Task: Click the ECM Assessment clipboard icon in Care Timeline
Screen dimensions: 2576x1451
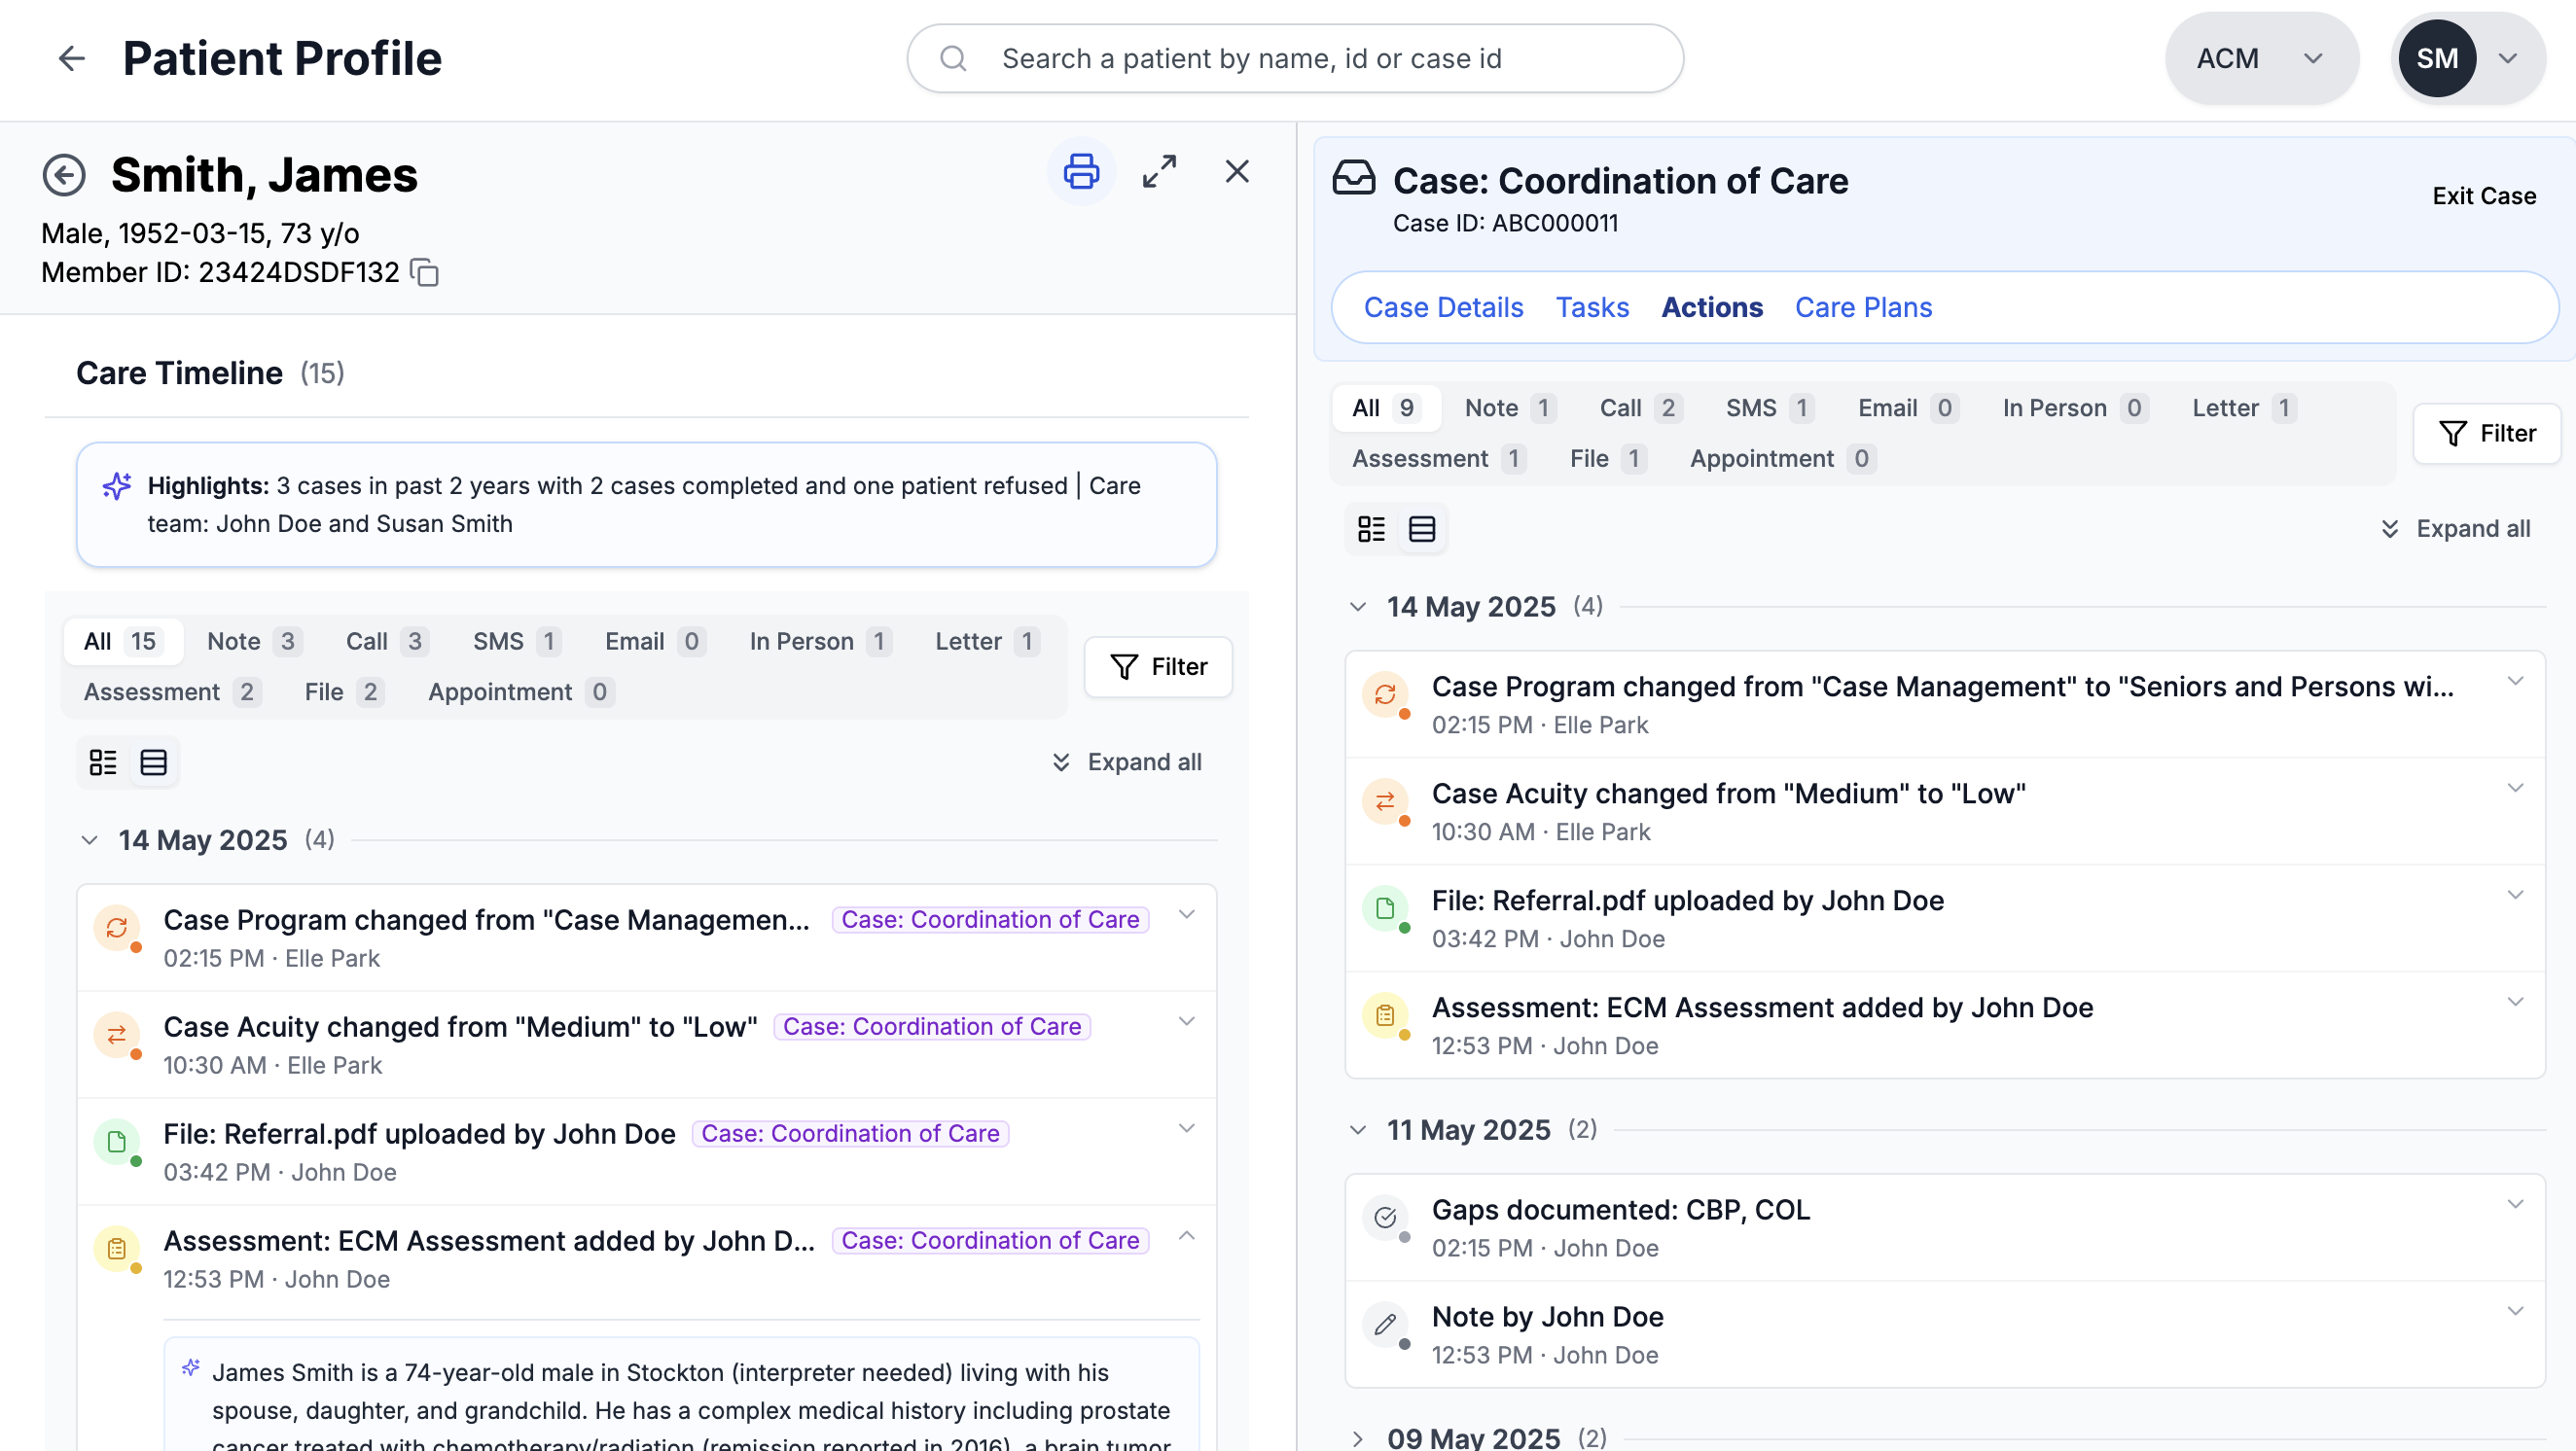Action: click(x=117, y=1248)
